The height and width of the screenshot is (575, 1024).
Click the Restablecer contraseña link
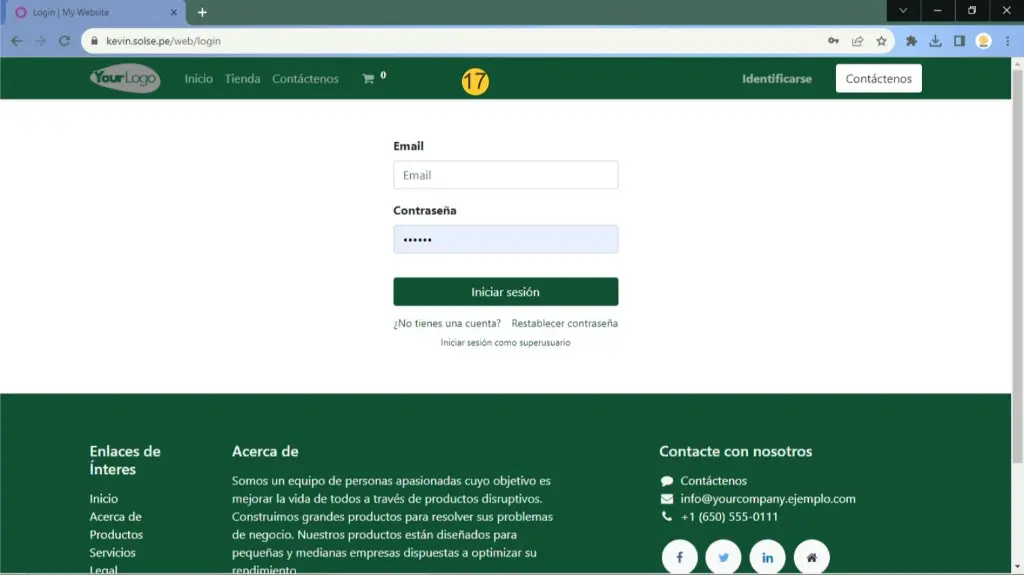point(564,324)
